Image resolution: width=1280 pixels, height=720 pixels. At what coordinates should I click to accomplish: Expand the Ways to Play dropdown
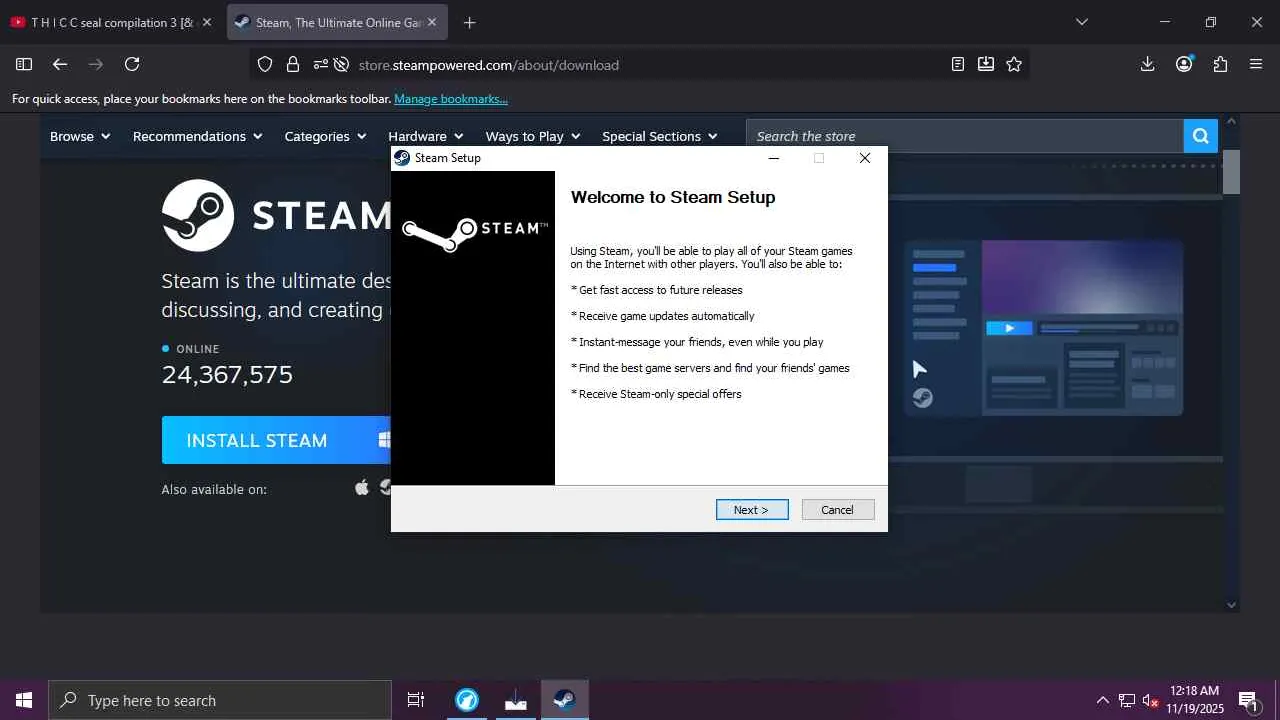[532, 136]
